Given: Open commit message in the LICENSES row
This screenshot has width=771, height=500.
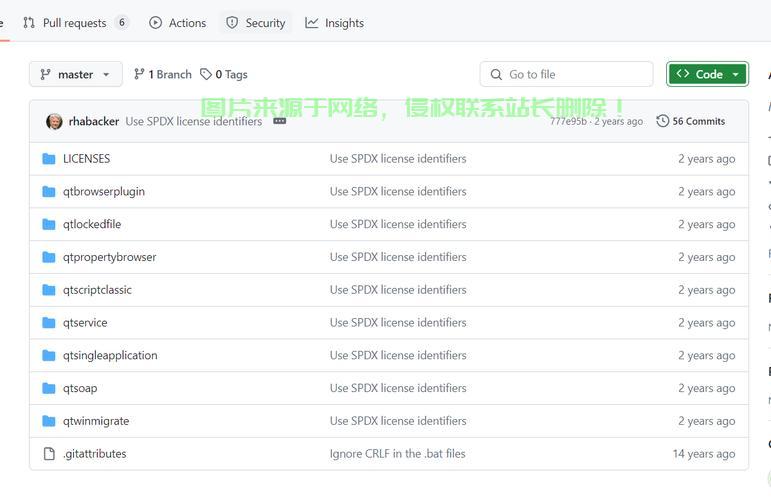Looking at the screenshot, I should 398,159.
